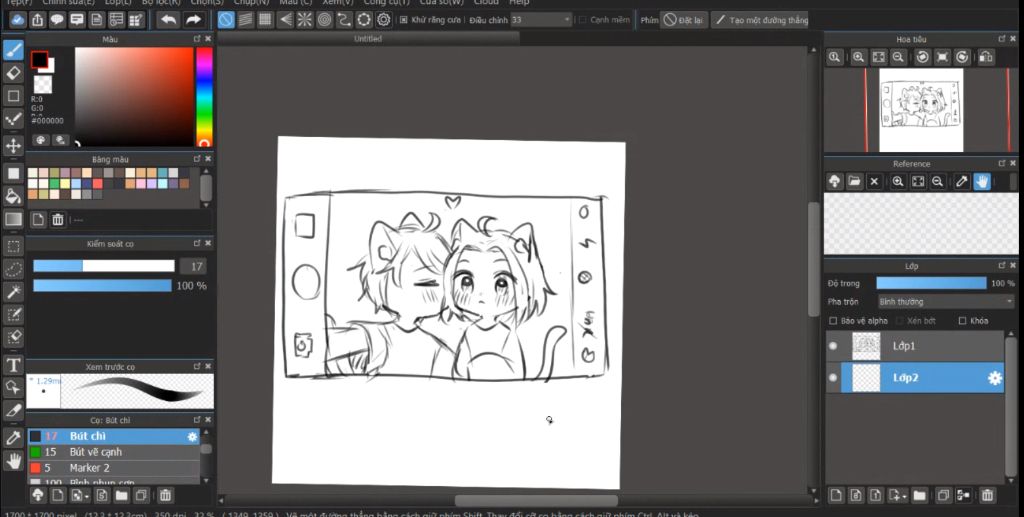Click the Navigator preview thumbnail
This screenshot has width=1024, height=517.
(921, 110)
